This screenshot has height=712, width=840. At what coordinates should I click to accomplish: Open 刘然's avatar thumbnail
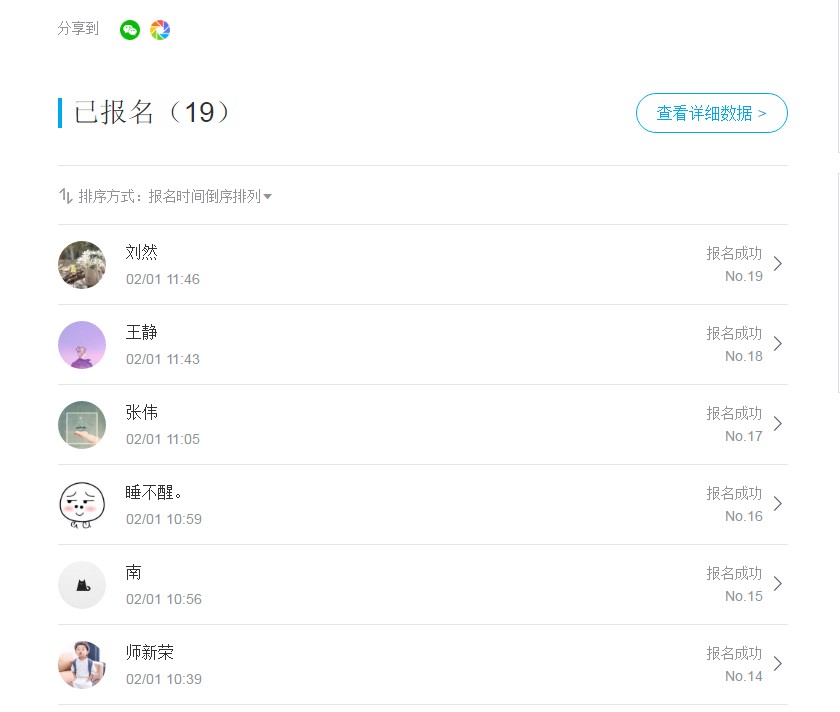[x=82, y=265]
